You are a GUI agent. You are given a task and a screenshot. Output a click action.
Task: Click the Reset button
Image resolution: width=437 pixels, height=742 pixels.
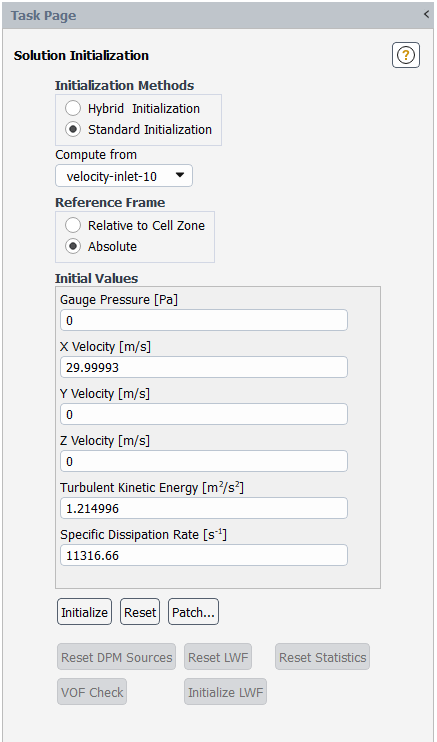coord(140,612)
